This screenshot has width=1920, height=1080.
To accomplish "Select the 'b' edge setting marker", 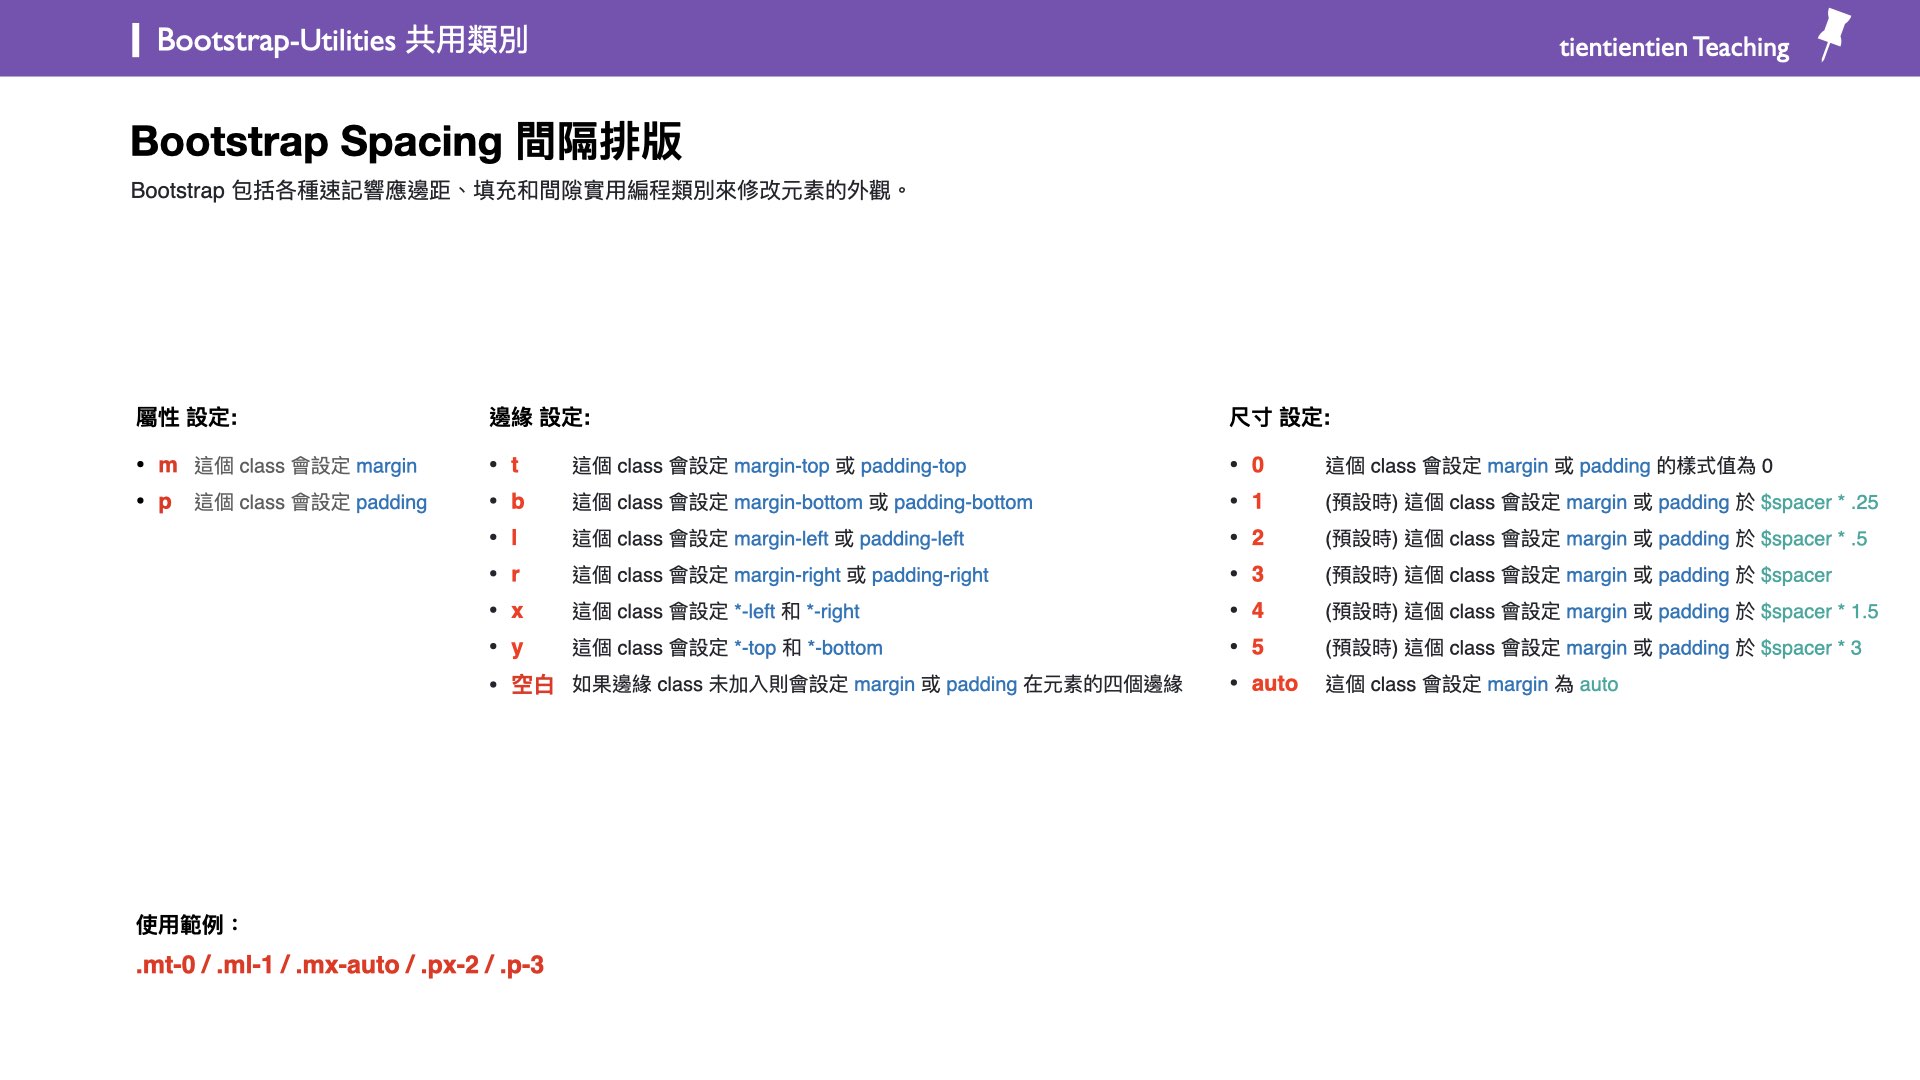I will pyautogui.click(x=516, y=502).
